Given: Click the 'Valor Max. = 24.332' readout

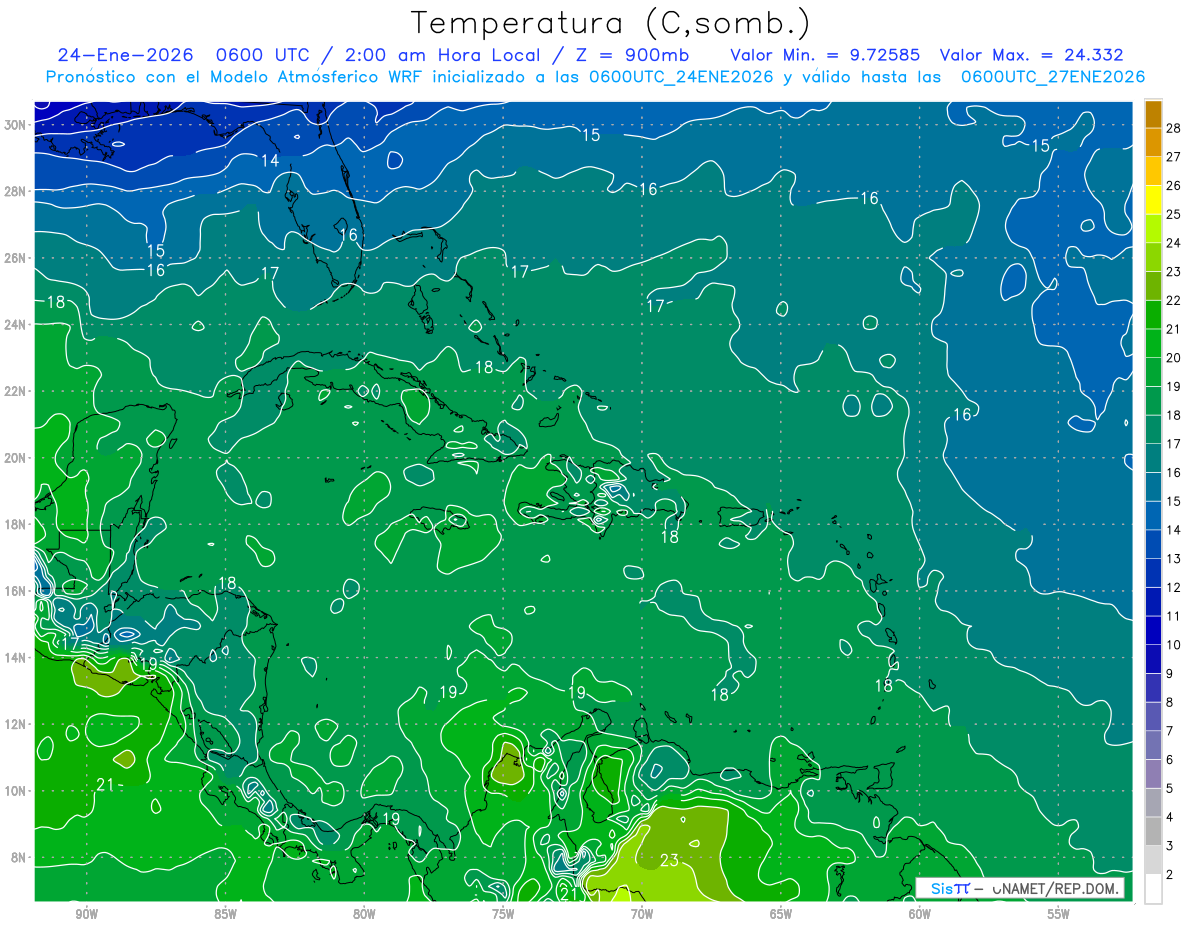Looking at the screenshot, I should 1034,56.
